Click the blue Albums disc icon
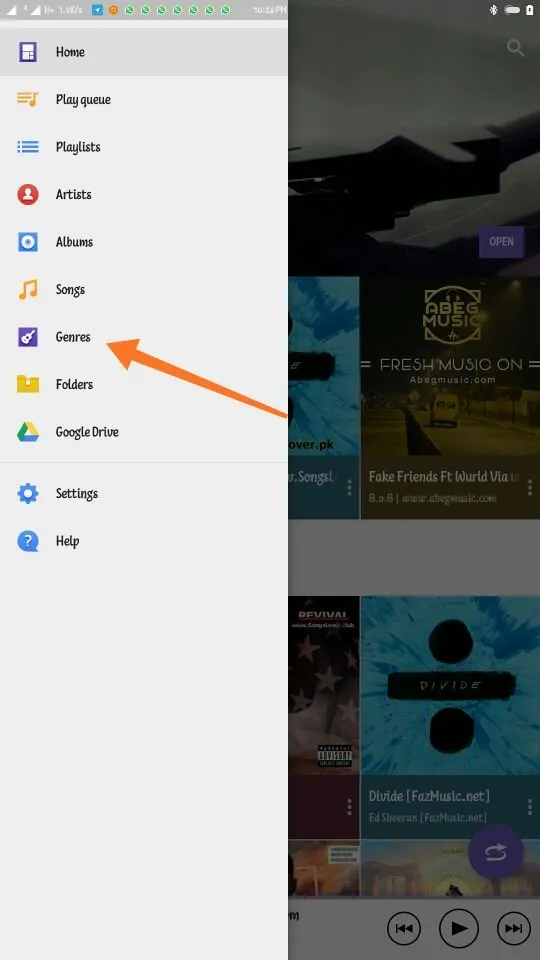Screen dimensions: 540x960 28,242
